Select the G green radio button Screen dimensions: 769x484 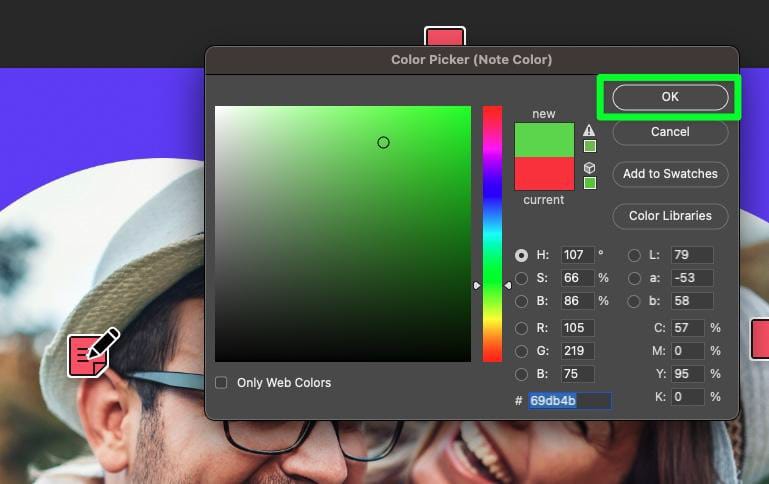pyautogui.click(x=521, y=351)
